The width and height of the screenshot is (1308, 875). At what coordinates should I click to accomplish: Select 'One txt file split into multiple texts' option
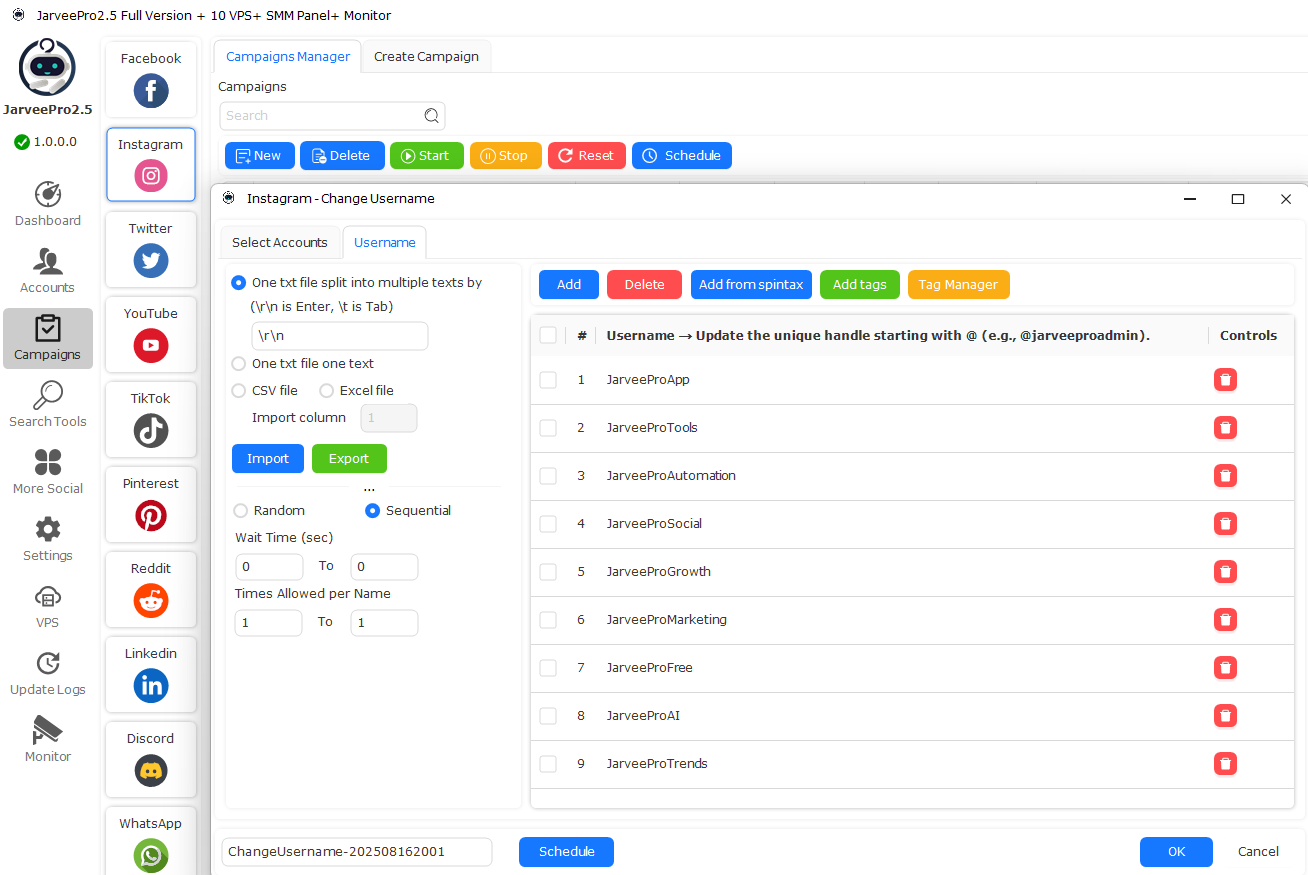click(239, 283)
